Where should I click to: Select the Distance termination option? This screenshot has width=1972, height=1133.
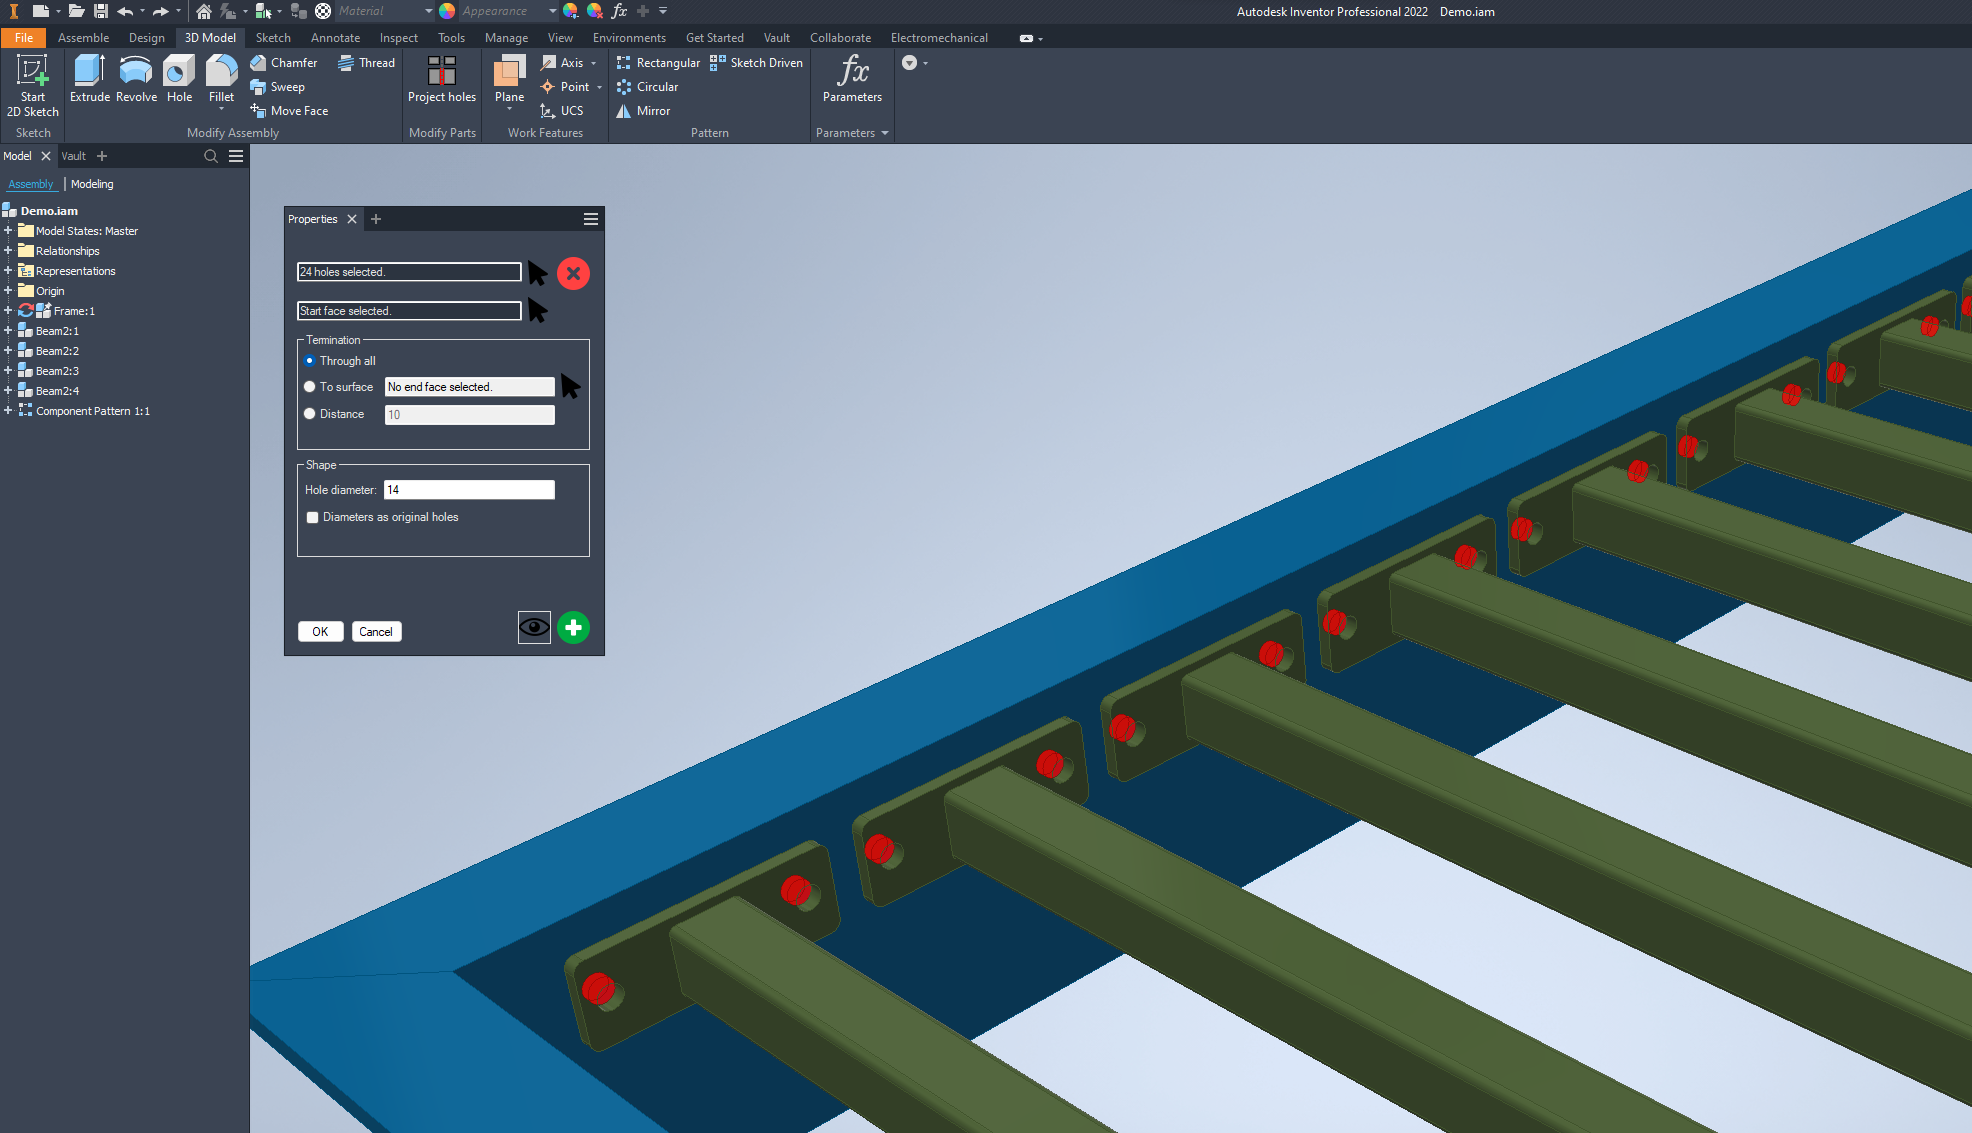(x=310, y=414)
